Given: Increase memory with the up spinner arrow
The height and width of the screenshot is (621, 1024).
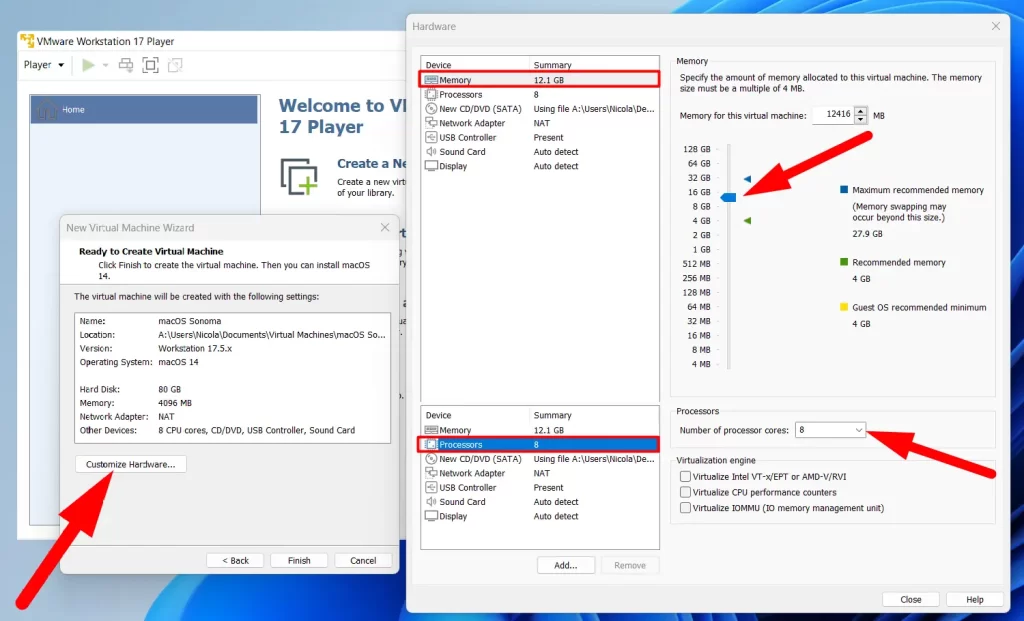Looking at the screenshot, I should (x=861, y=111).
